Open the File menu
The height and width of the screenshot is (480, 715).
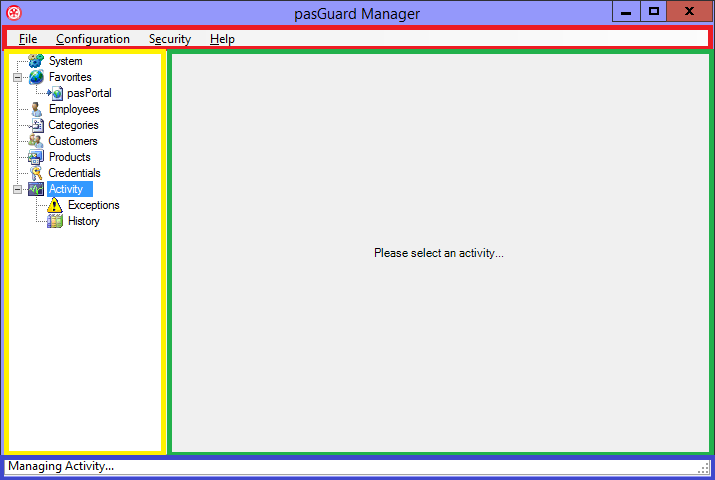pyautogui.click(x=28, y=39)
